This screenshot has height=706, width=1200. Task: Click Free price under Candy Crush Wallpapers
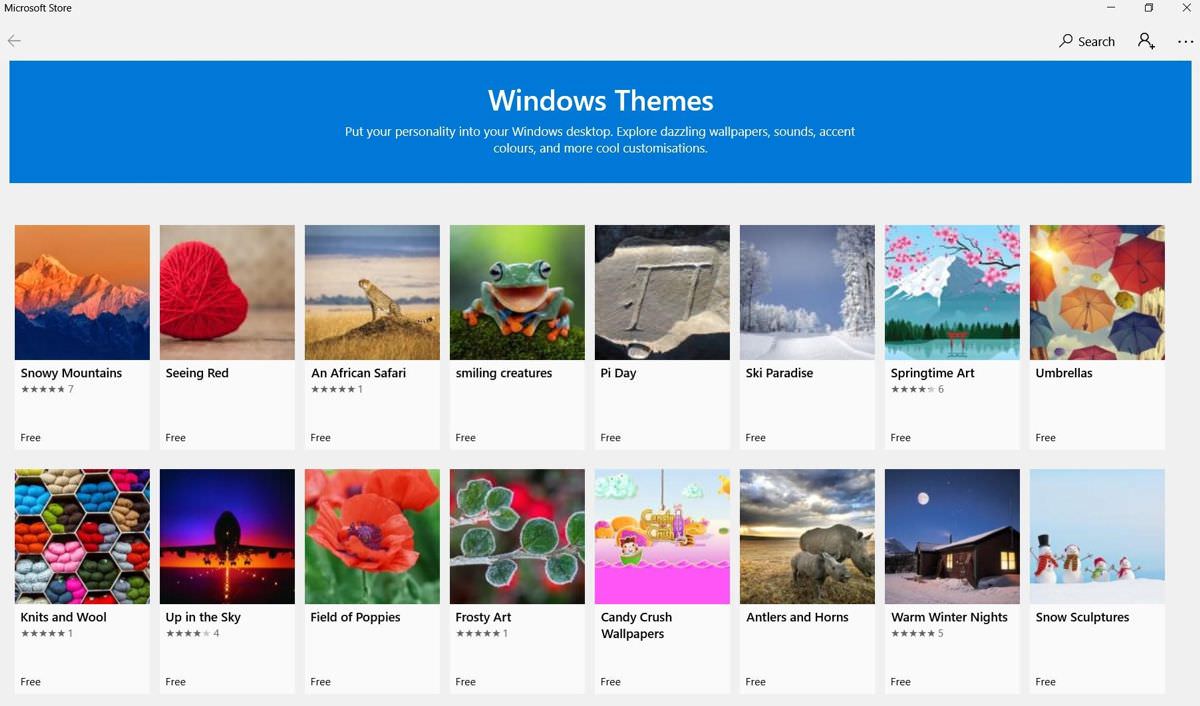pos(610,682)
